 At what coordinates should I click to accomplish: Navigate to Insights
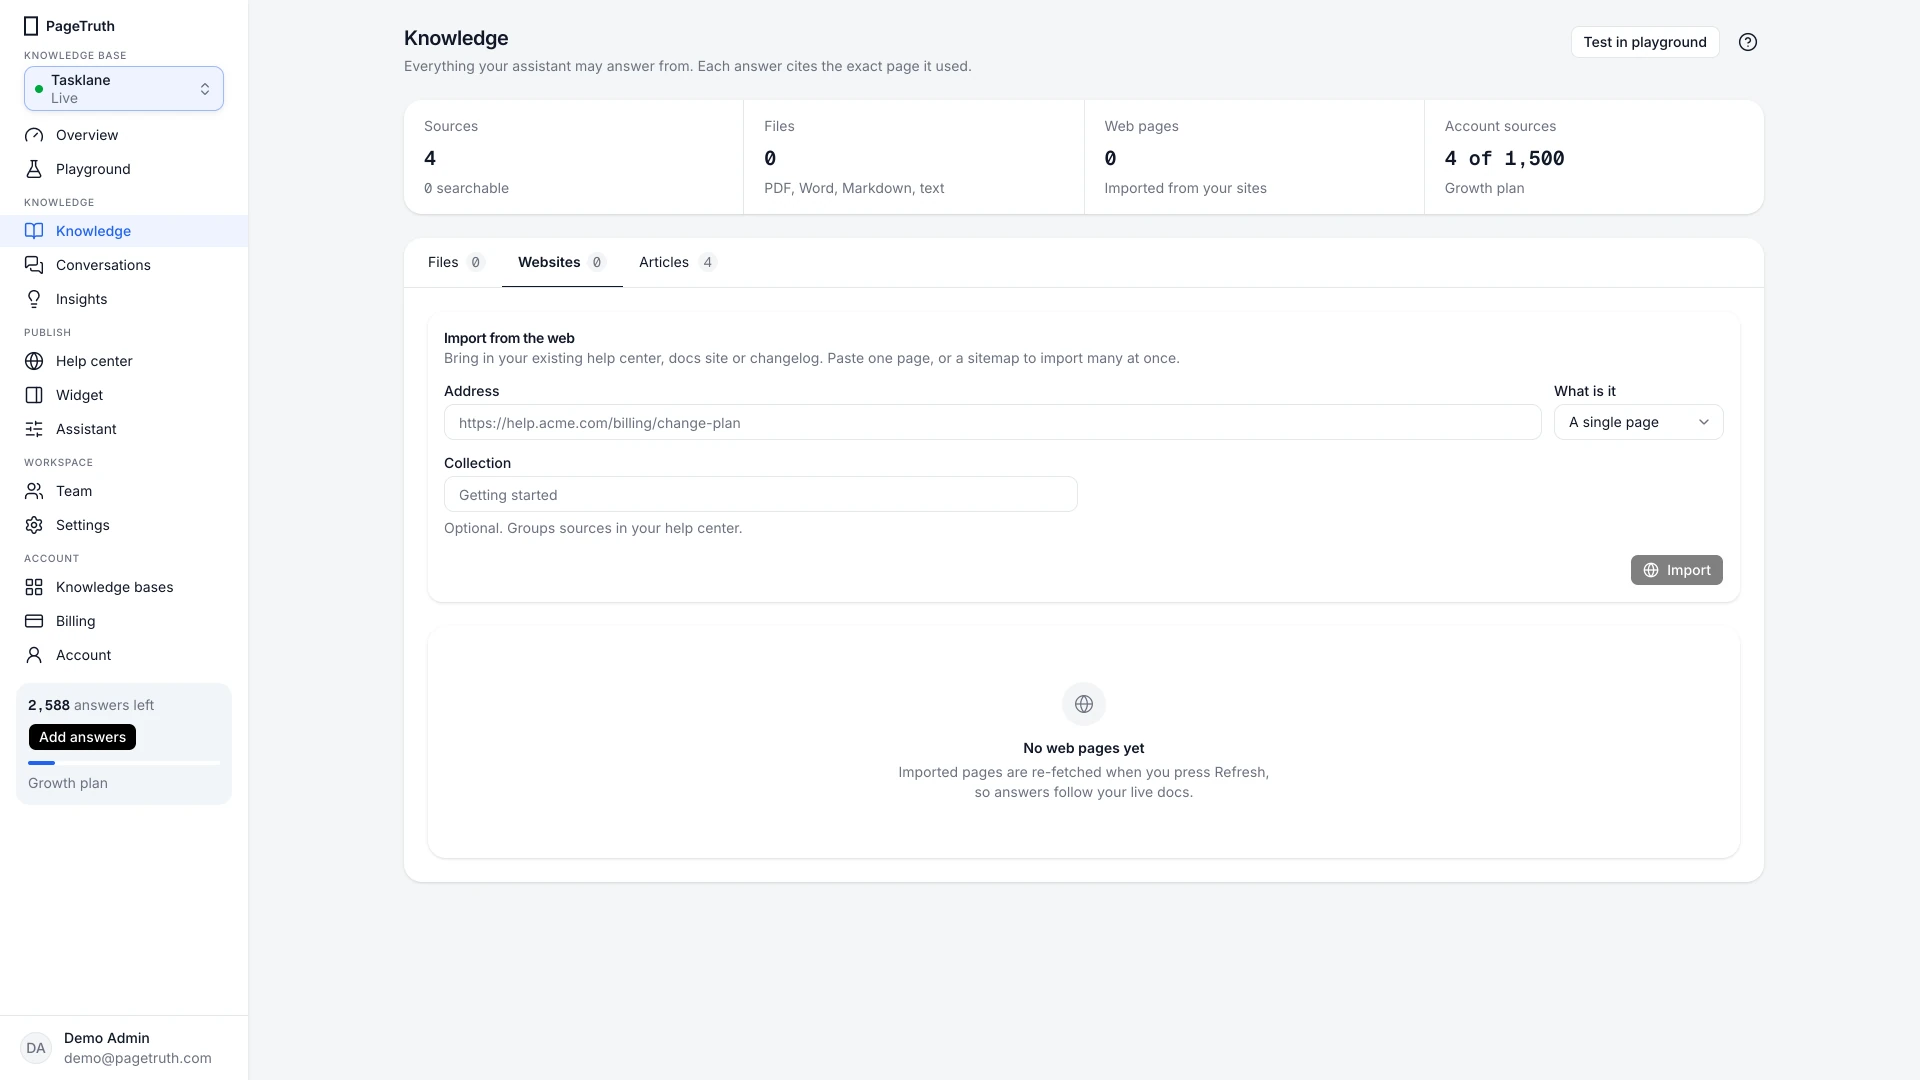(x=124, y=299)
